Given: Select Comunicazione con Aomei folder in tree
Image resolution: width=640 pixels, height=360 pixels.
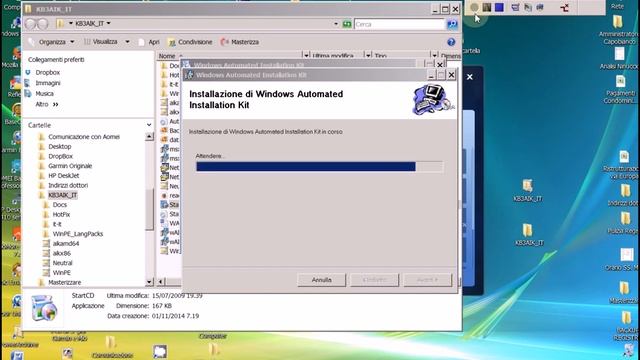Looking at the screenshot, I should pos(84,137).
